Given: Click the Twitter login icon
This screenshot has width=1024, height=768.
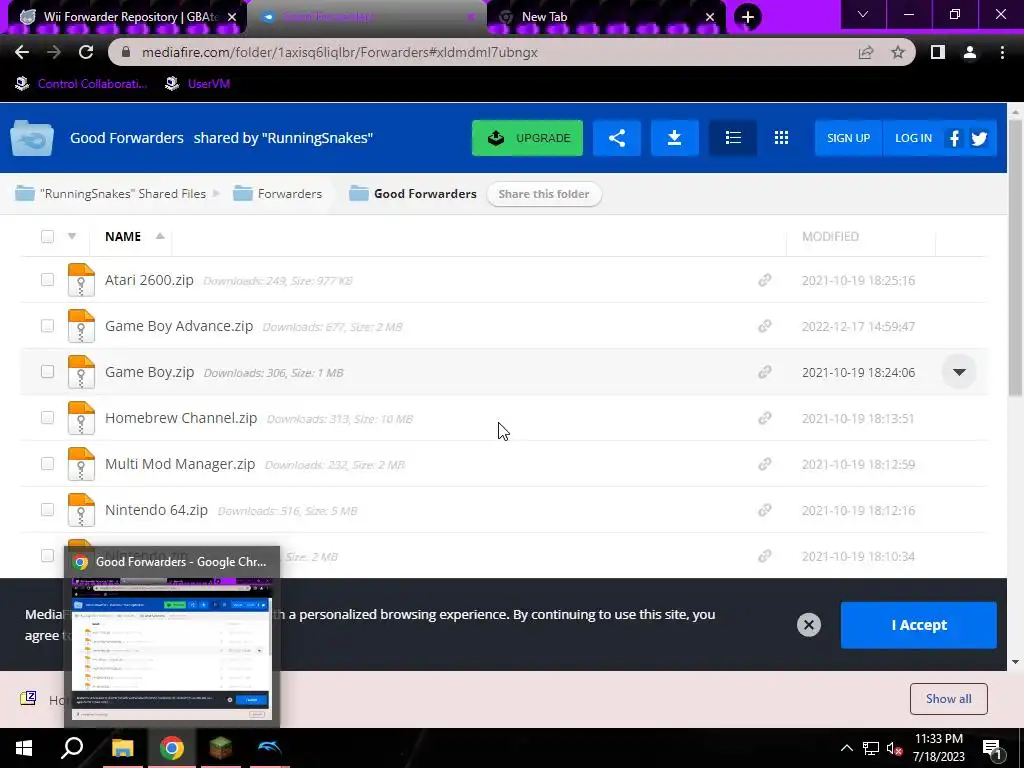Looking at the screenshot, I should click(x=979, y=138).
